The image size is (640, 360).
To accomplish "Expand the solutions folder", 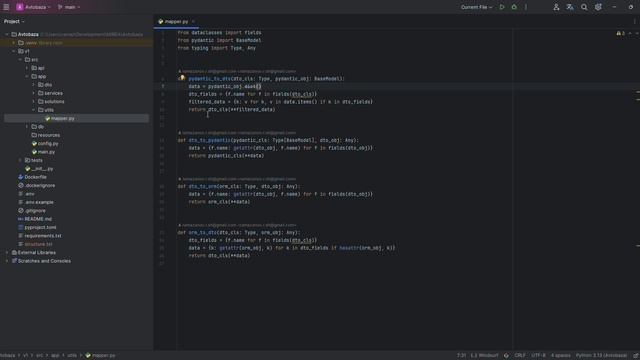I will point(33,102).
